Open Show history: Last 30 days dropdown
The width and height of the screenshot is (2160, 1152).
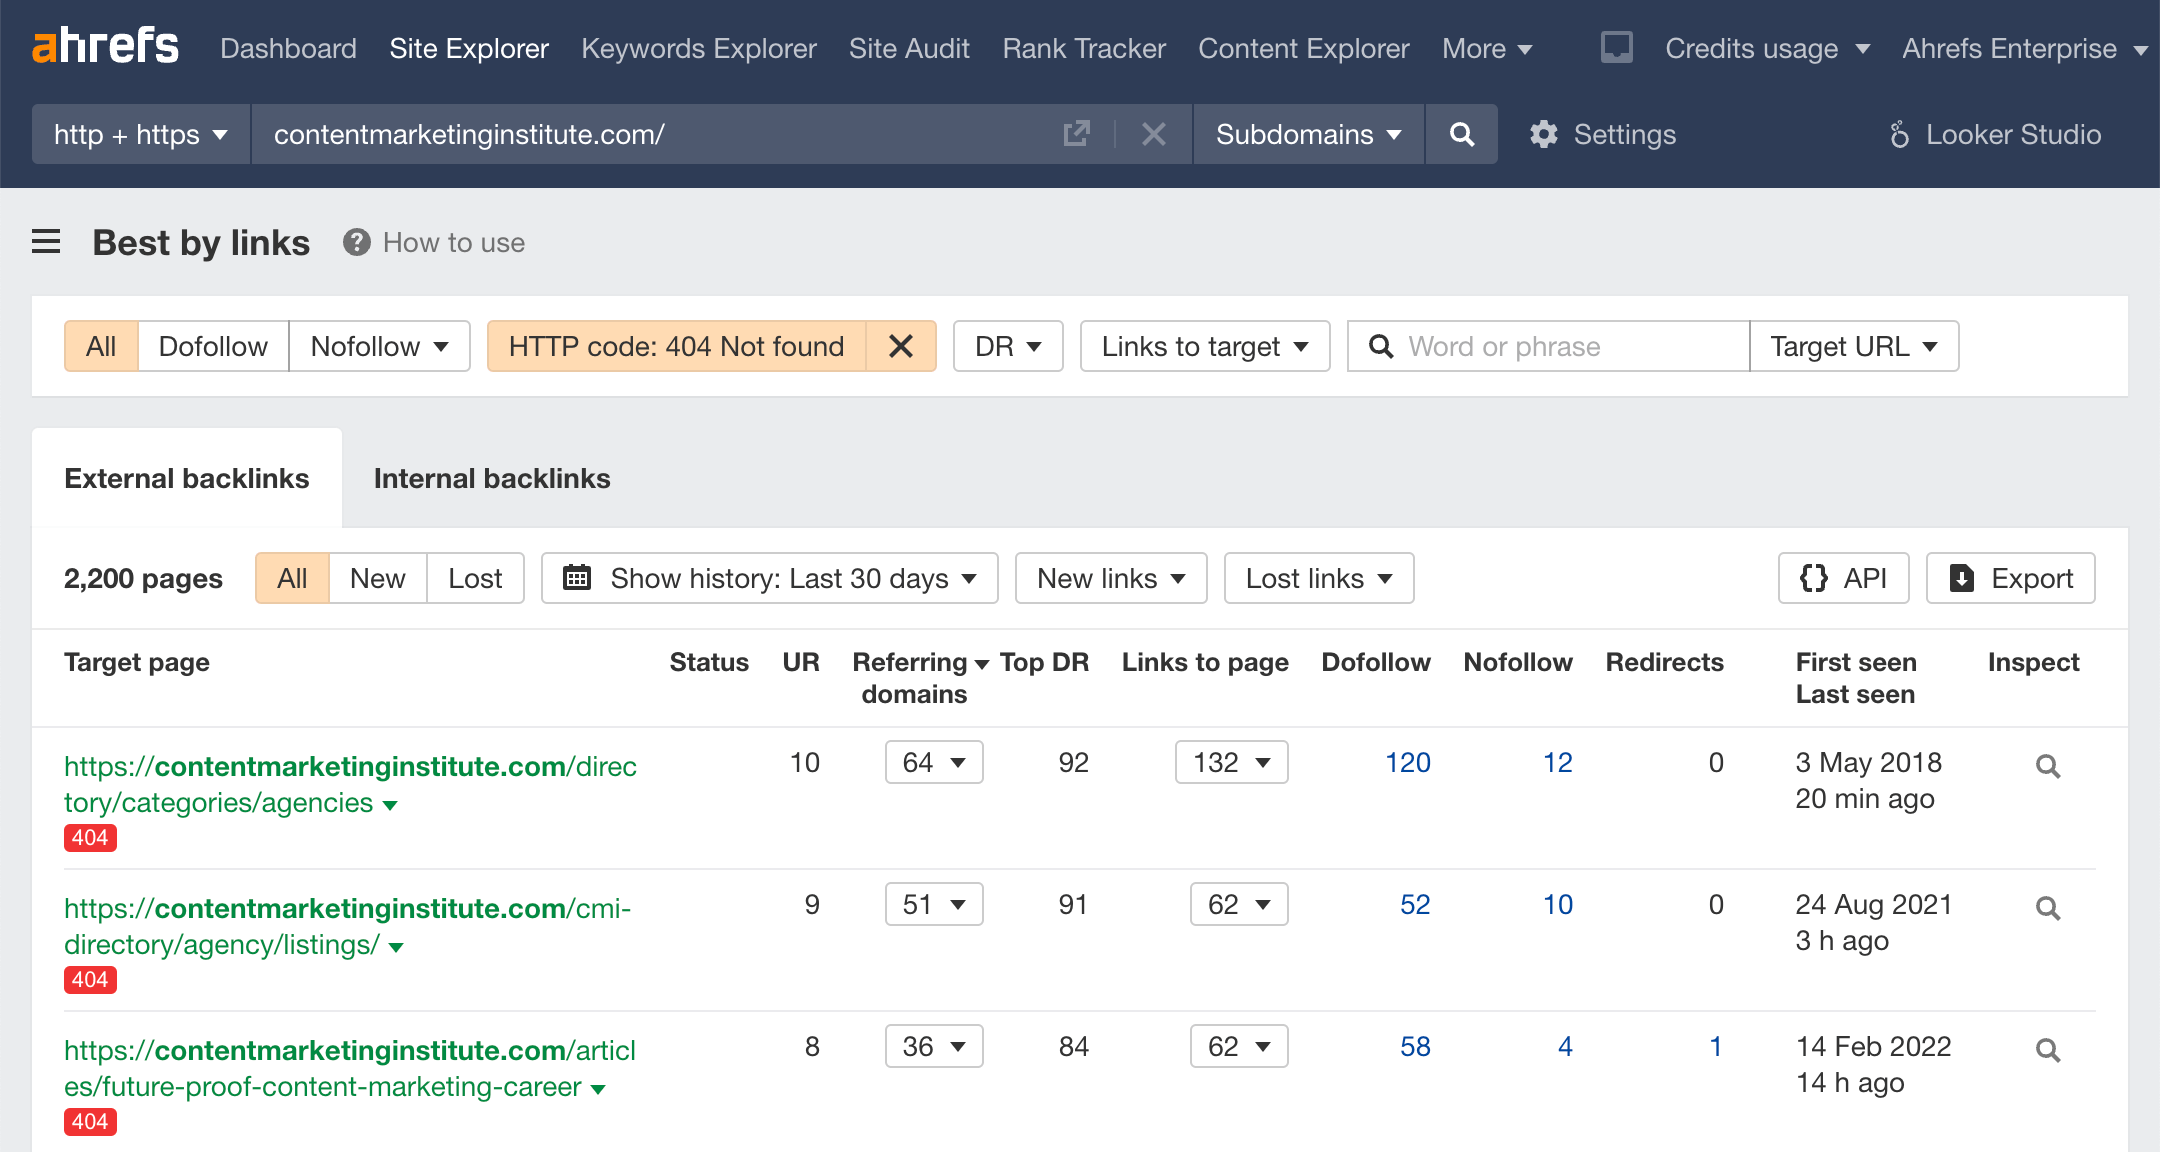point(769,578)
